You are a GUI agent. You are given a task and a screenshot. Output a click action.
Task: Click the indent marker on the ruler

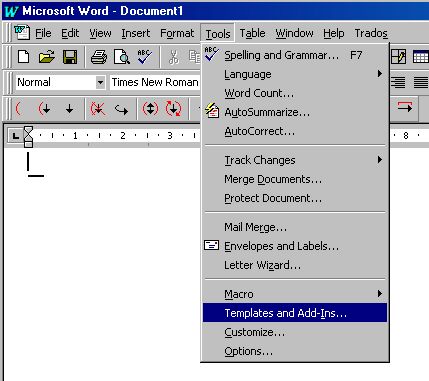click(28, 137)
